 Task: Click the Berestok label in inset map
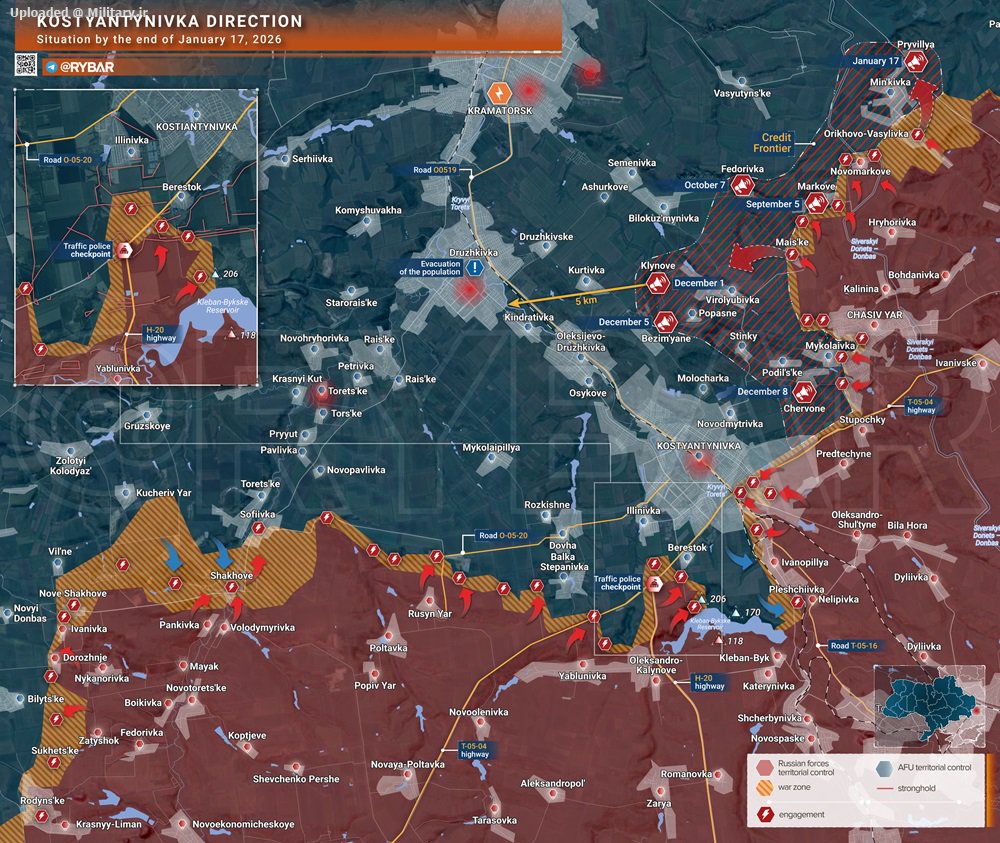[182, 187]
